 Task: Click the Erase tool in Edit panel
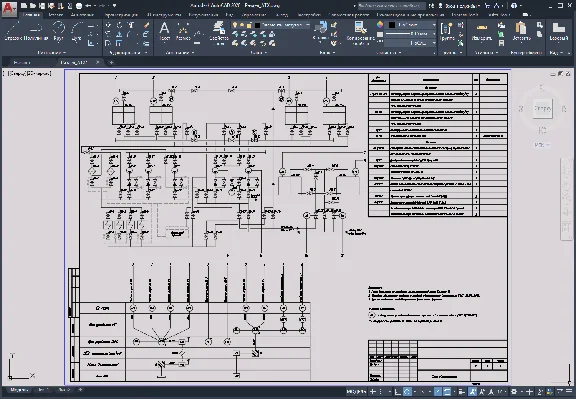point(146,25)
